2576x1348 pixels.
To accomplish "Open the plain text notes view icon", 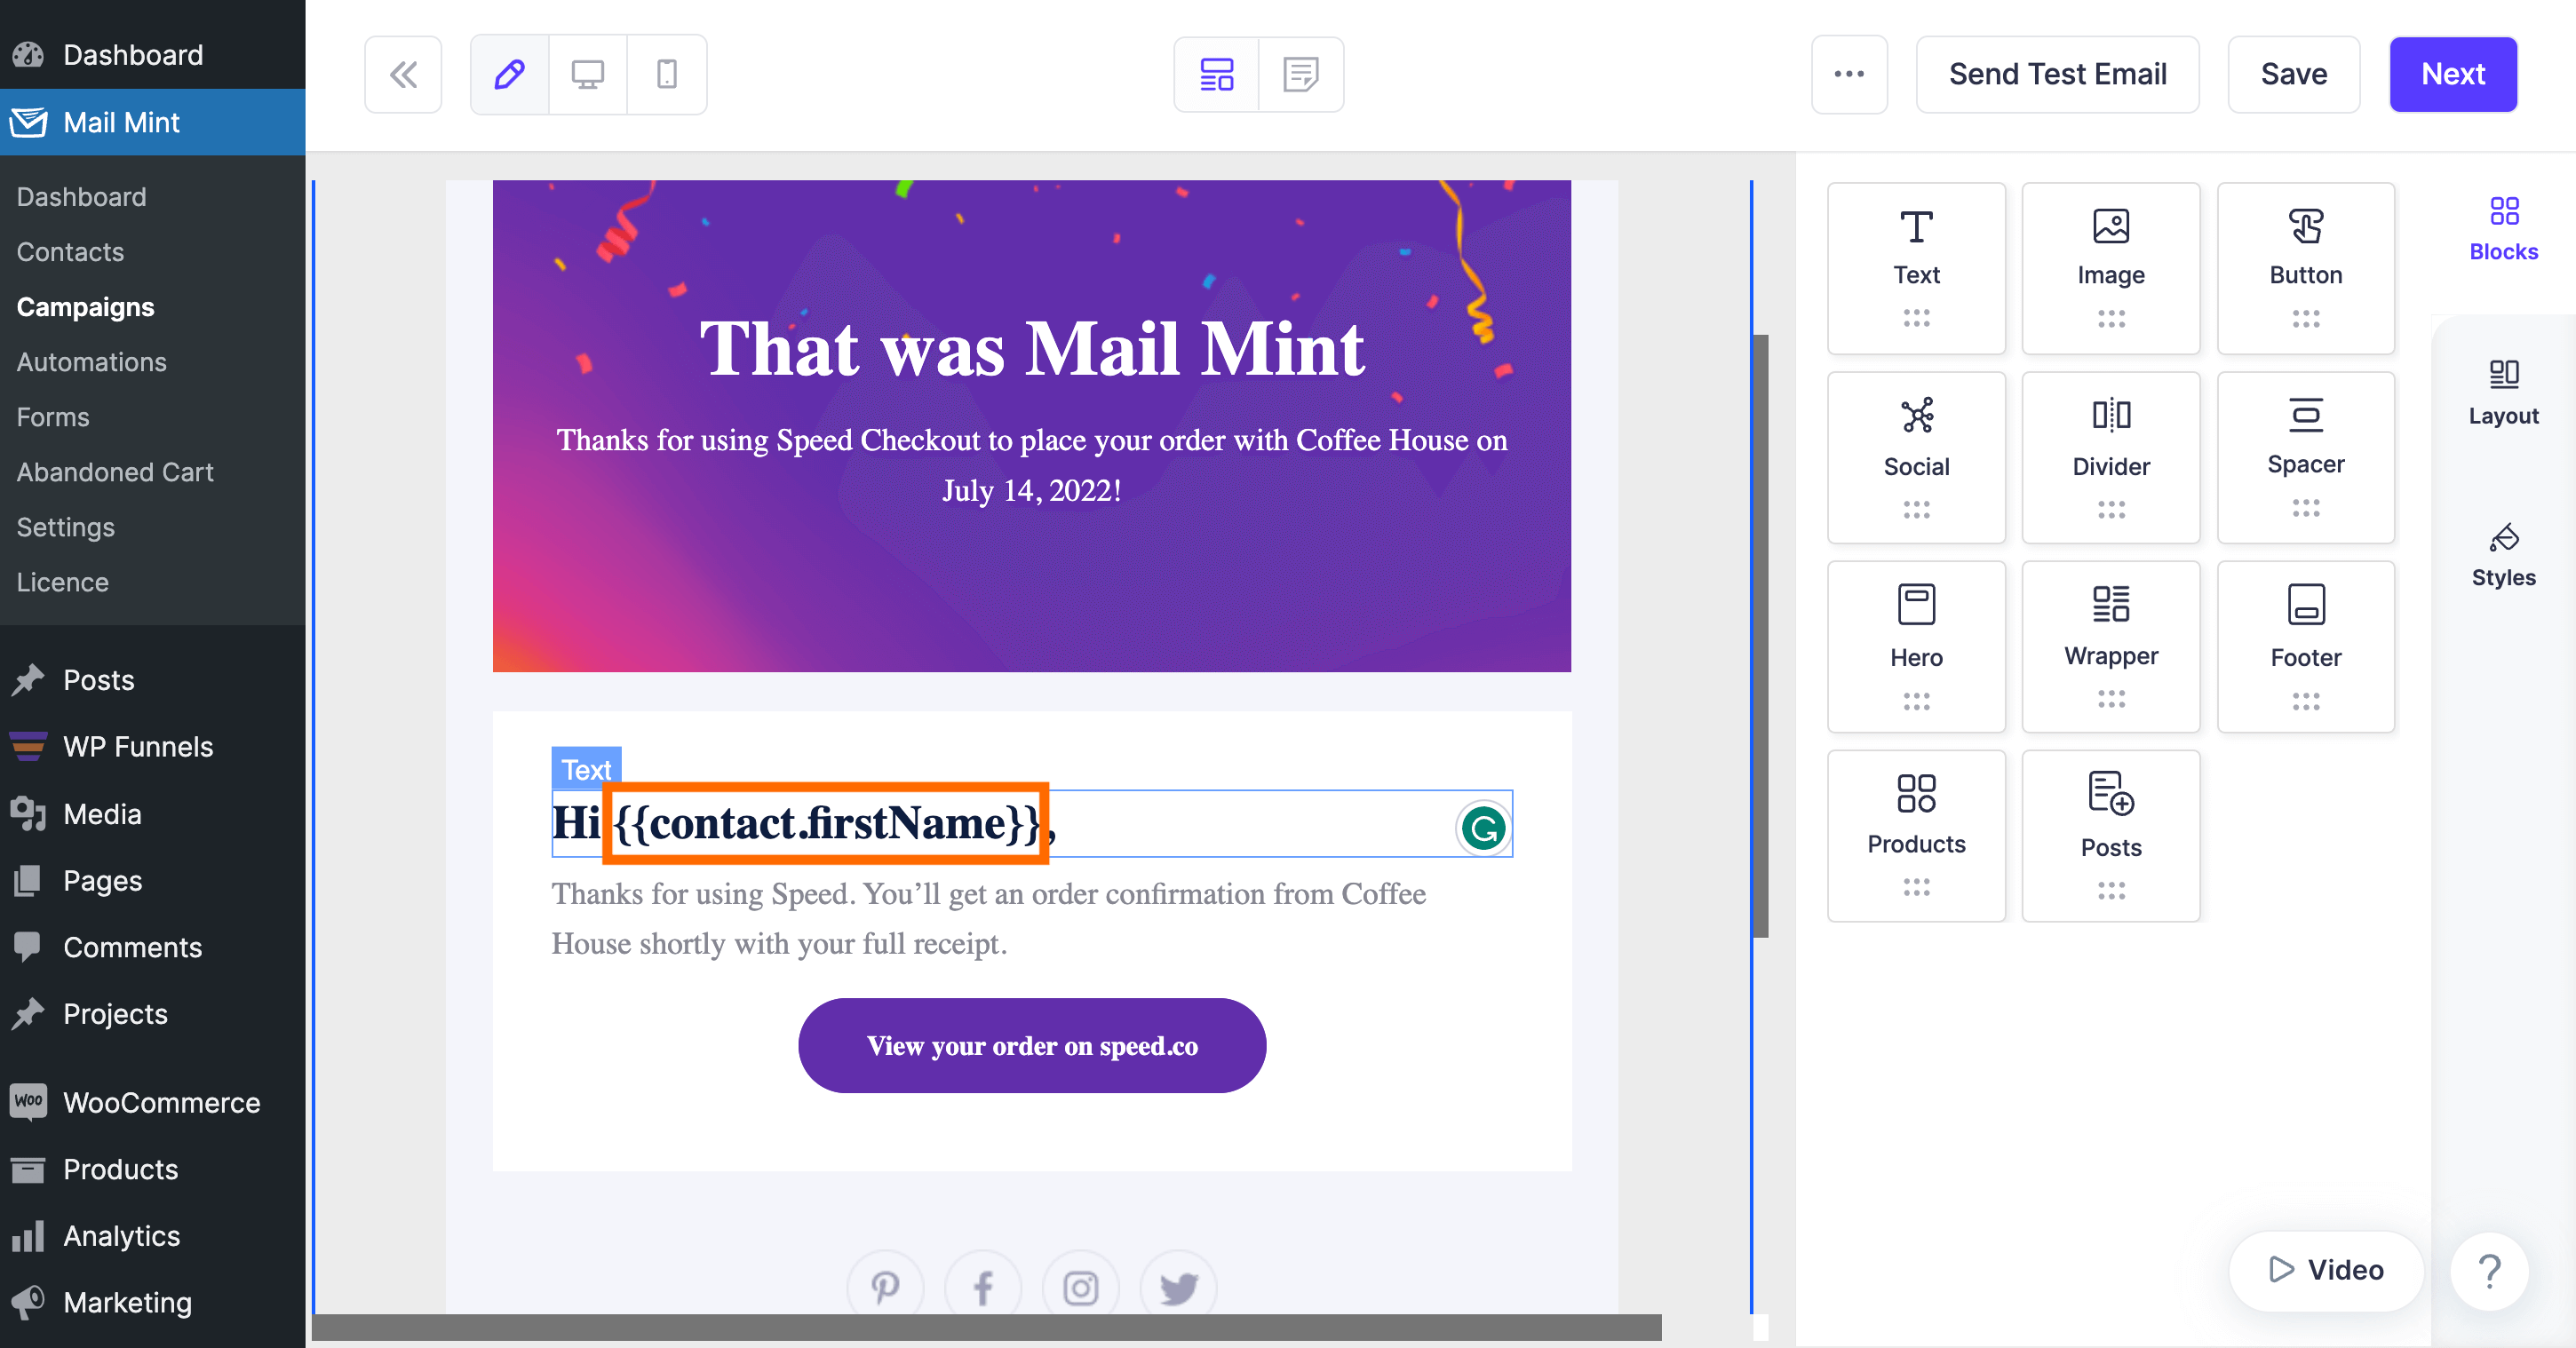I will tap(1300, 74).
